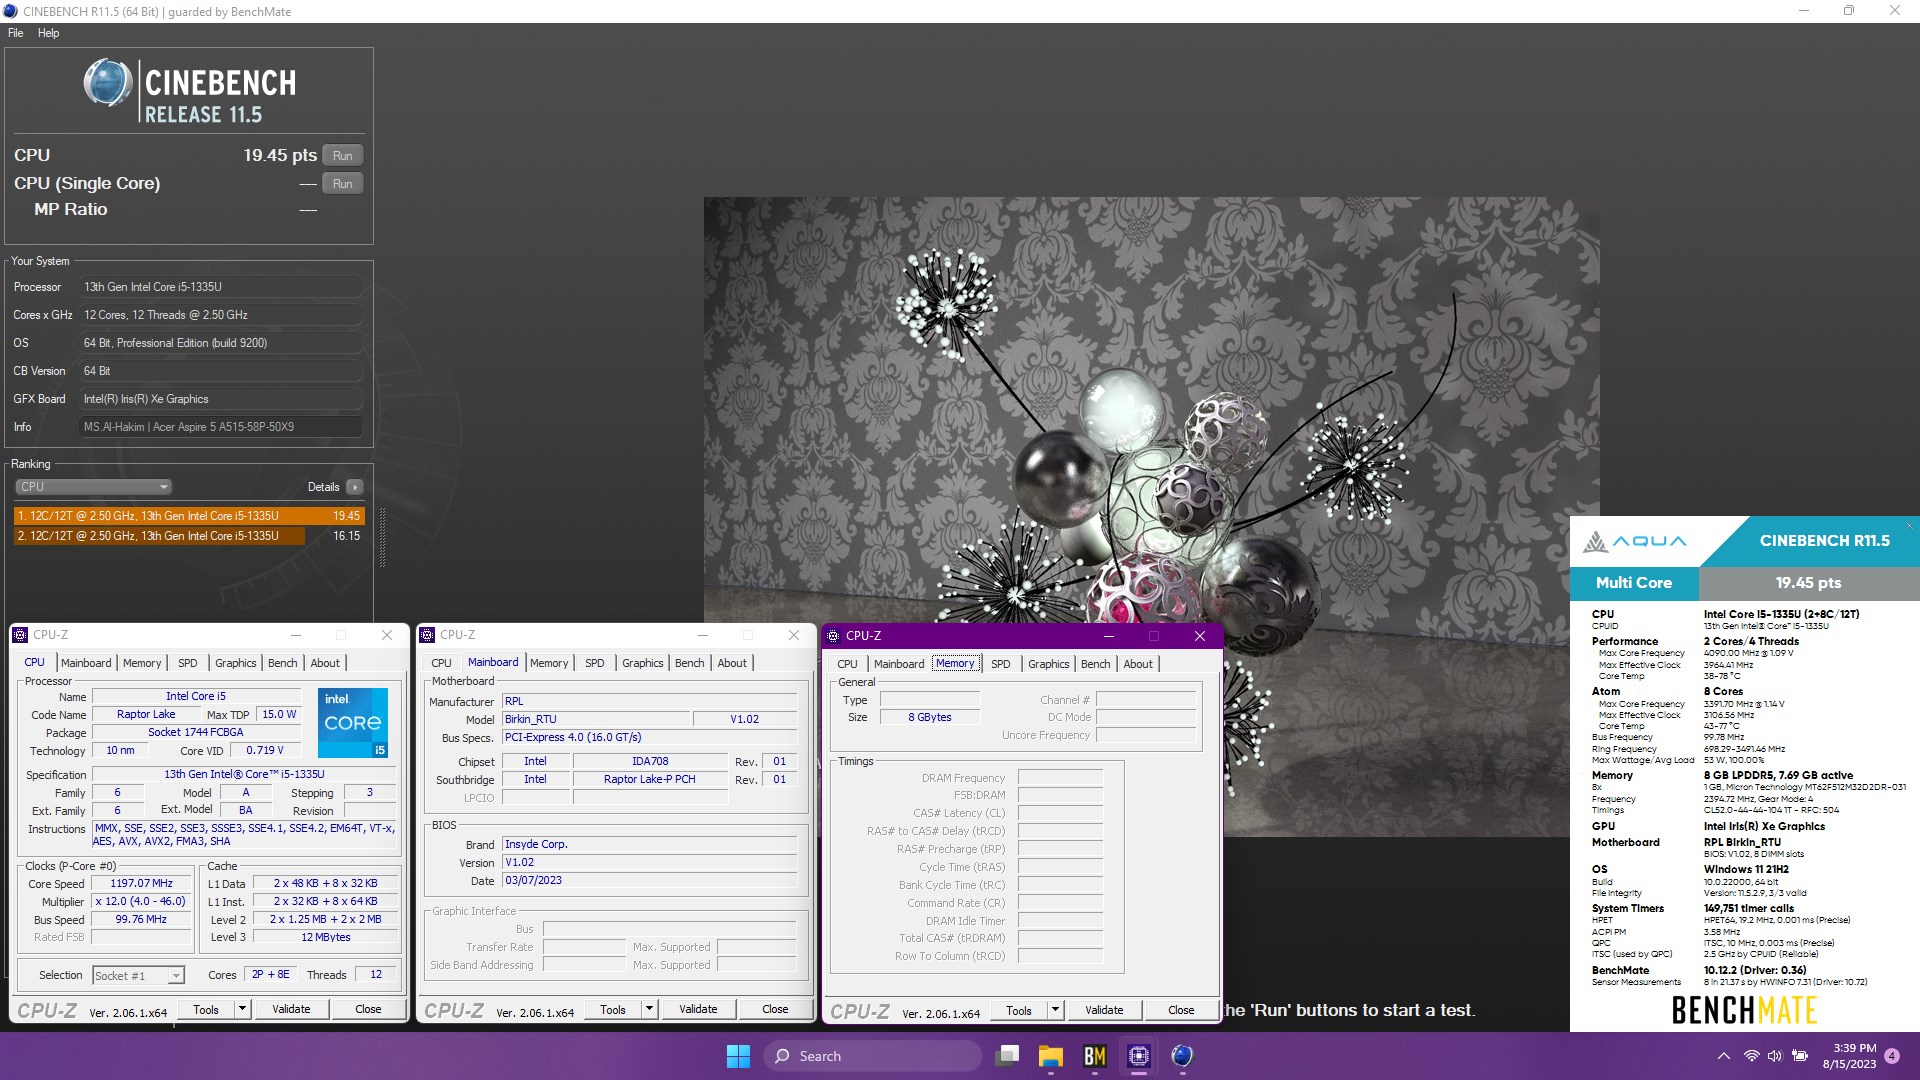Click the CPU-Z taskbar icon

tap(1138, 1056)
